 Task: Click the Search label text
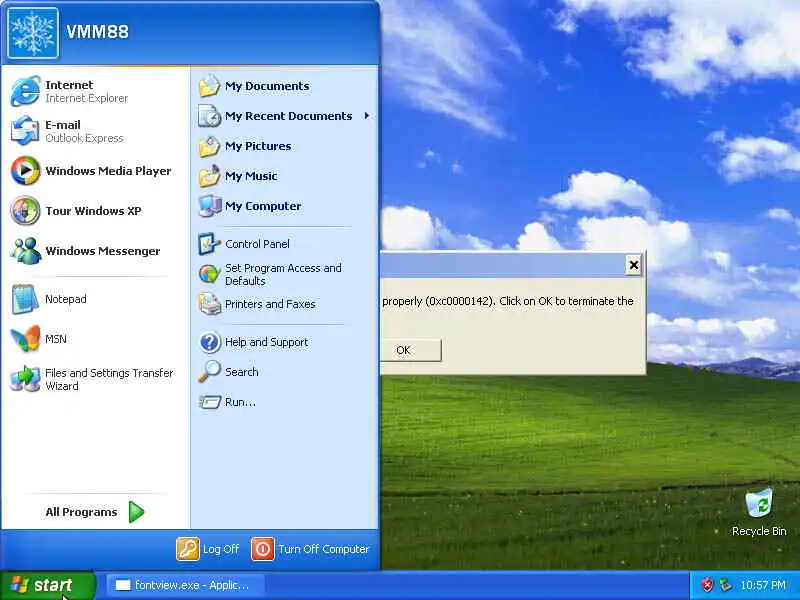pyautogui.click(x=241, y=372)
